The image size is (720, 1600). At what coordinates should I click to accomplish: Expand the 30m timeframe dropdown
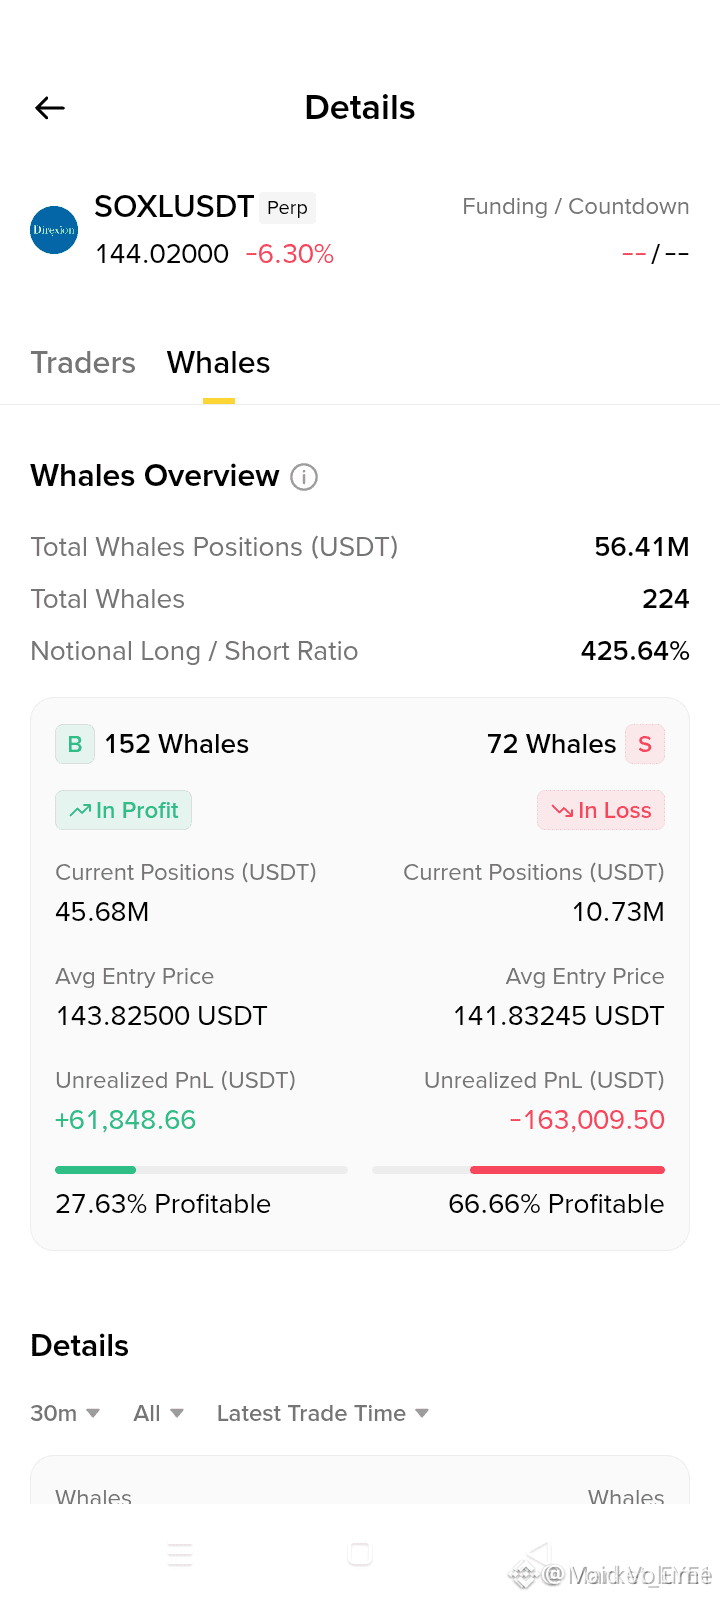click(x=65, y=1413)
